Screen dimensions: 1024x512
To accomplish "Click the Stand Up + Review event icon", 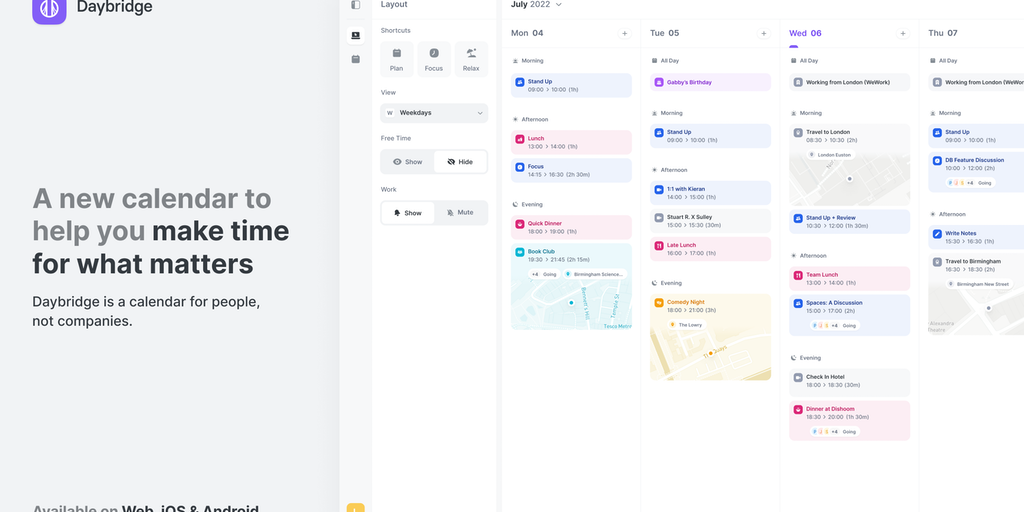I will (798, 218).
